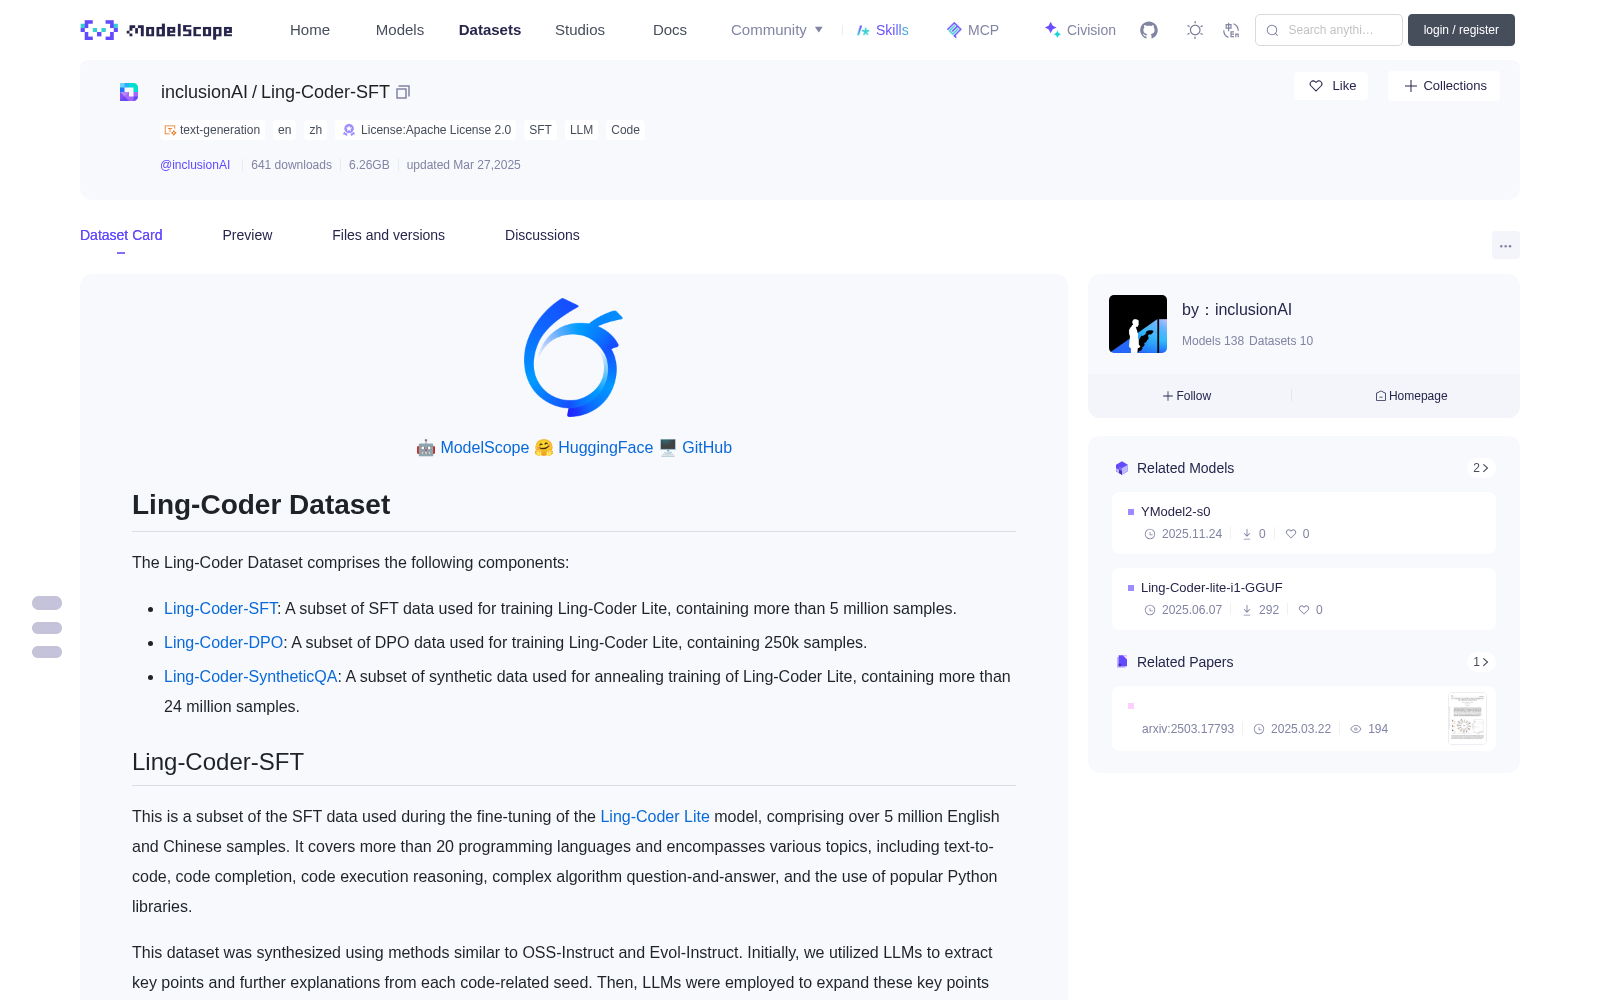Toggle the light/dark theme sun icon
The width and height of the screenshot is (1600, 1000).
click(x=1195, y=30)
